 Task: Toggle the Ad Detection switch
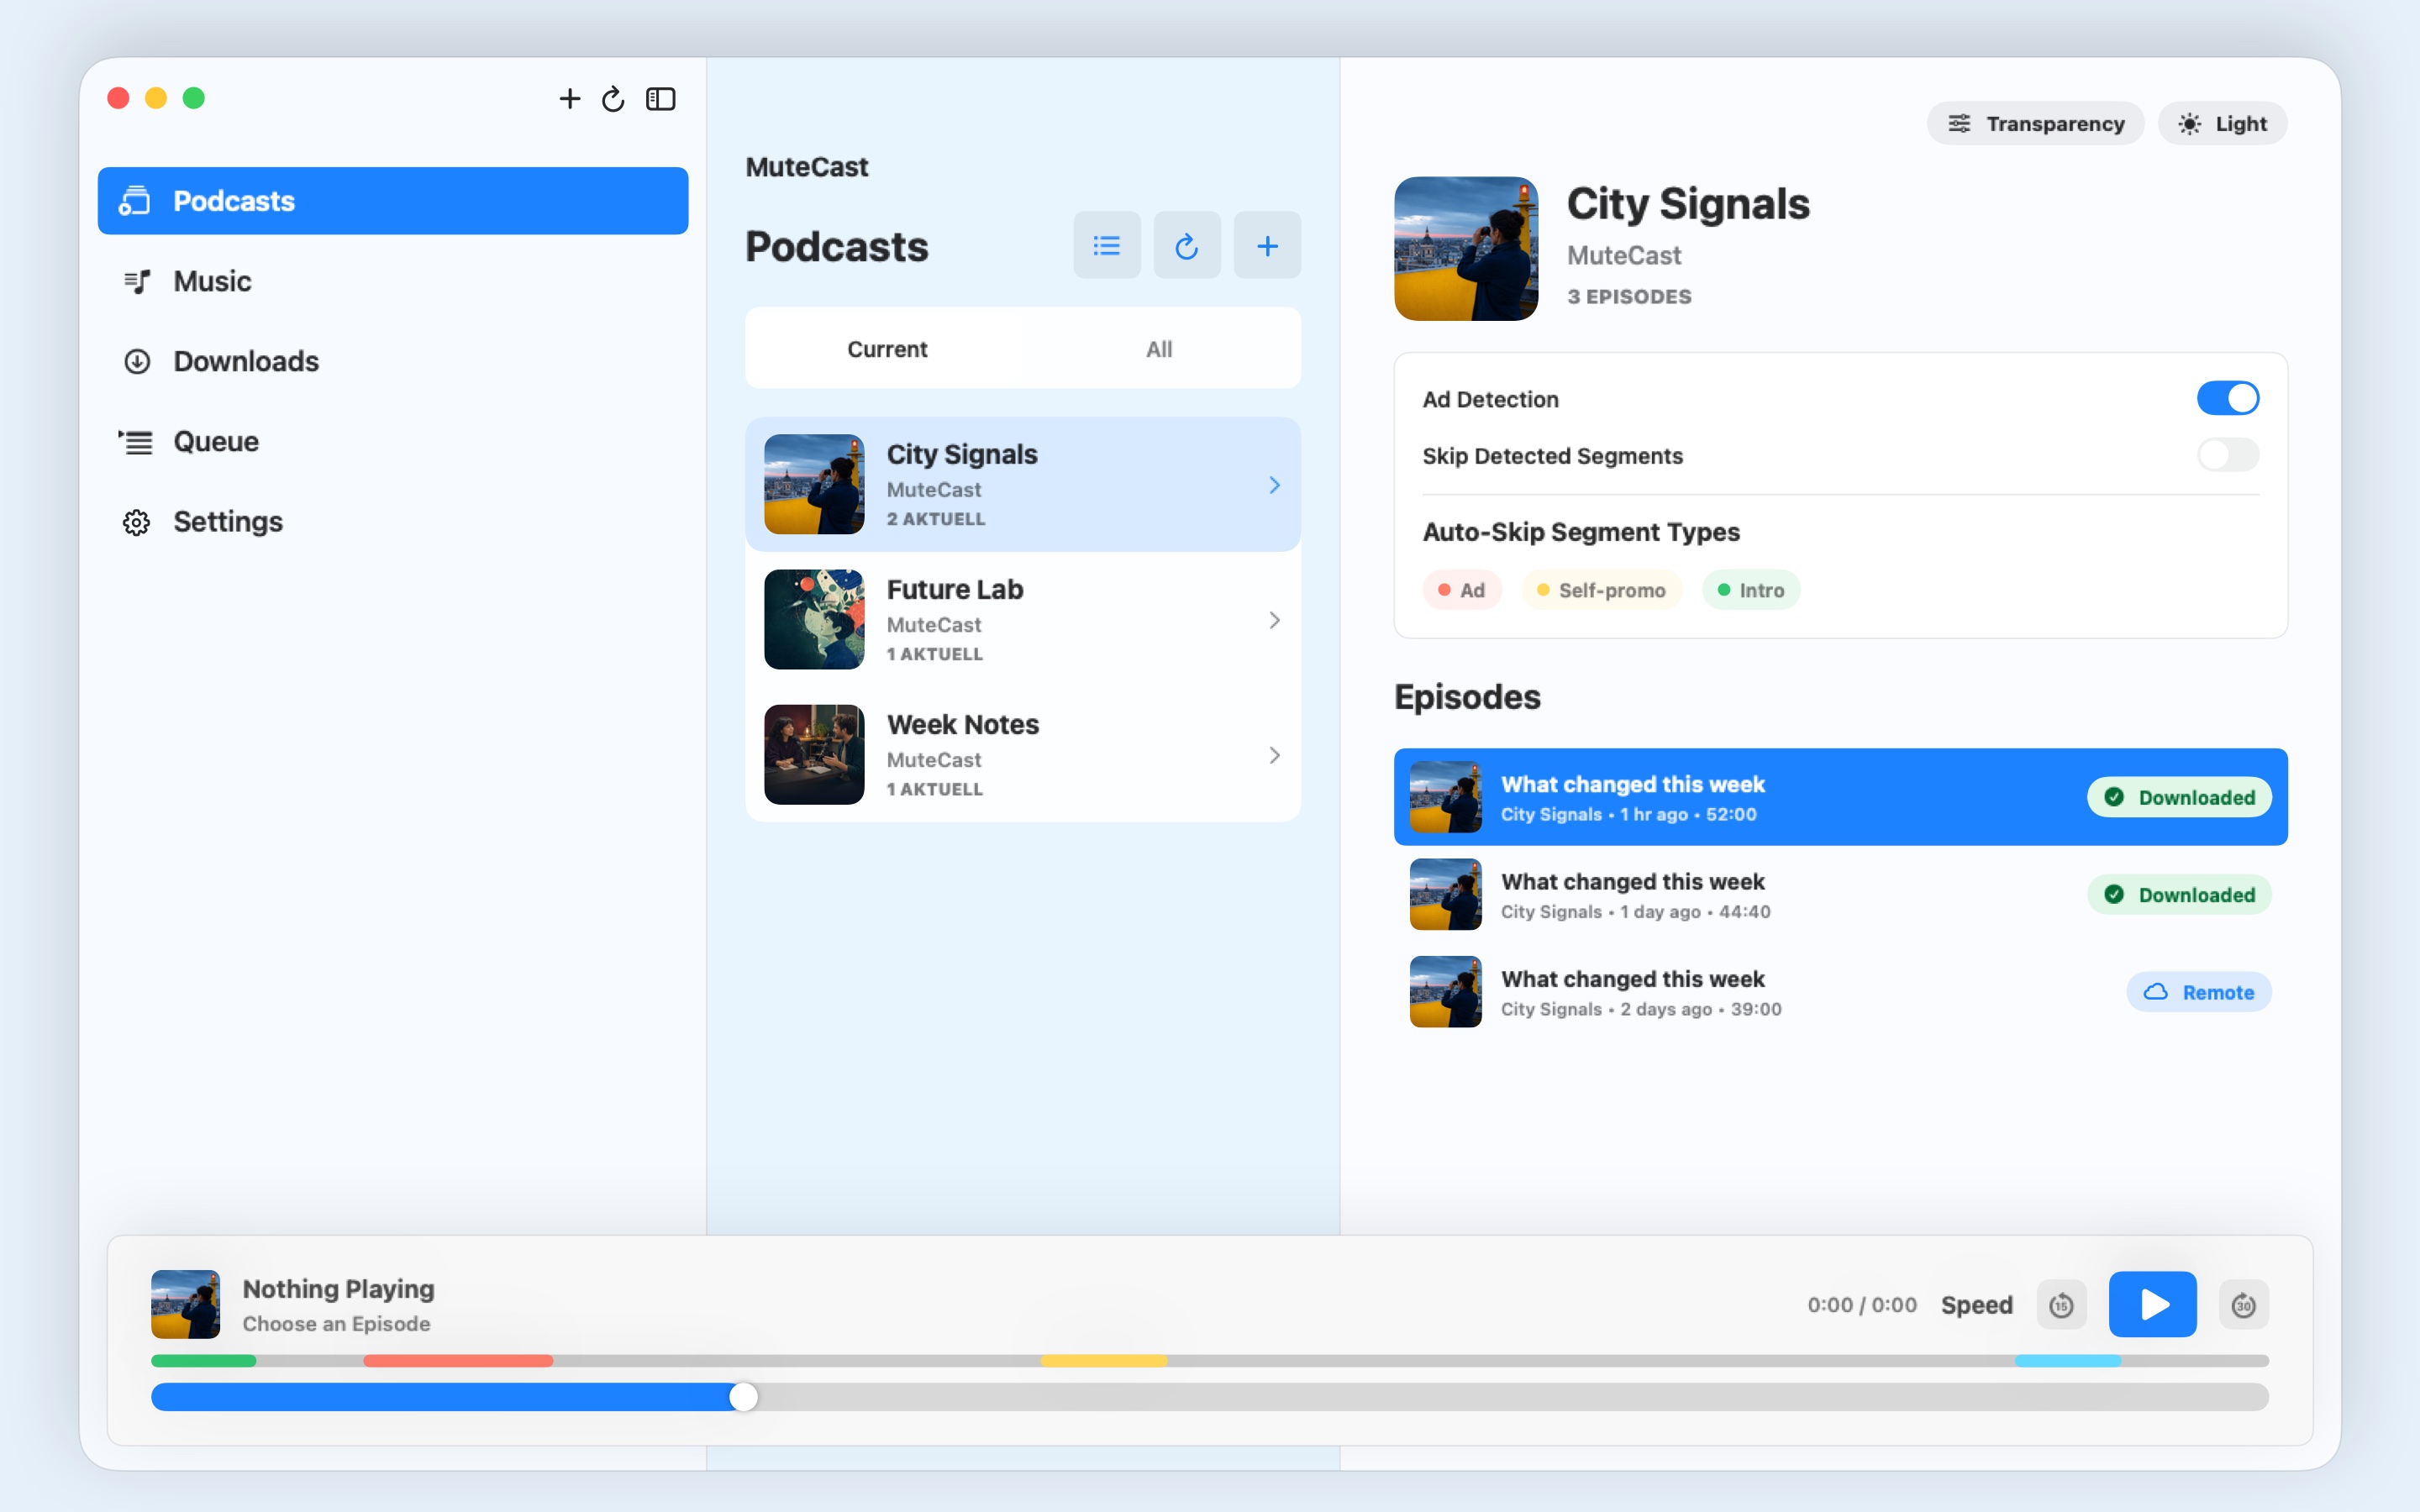tap(2228, 398)
